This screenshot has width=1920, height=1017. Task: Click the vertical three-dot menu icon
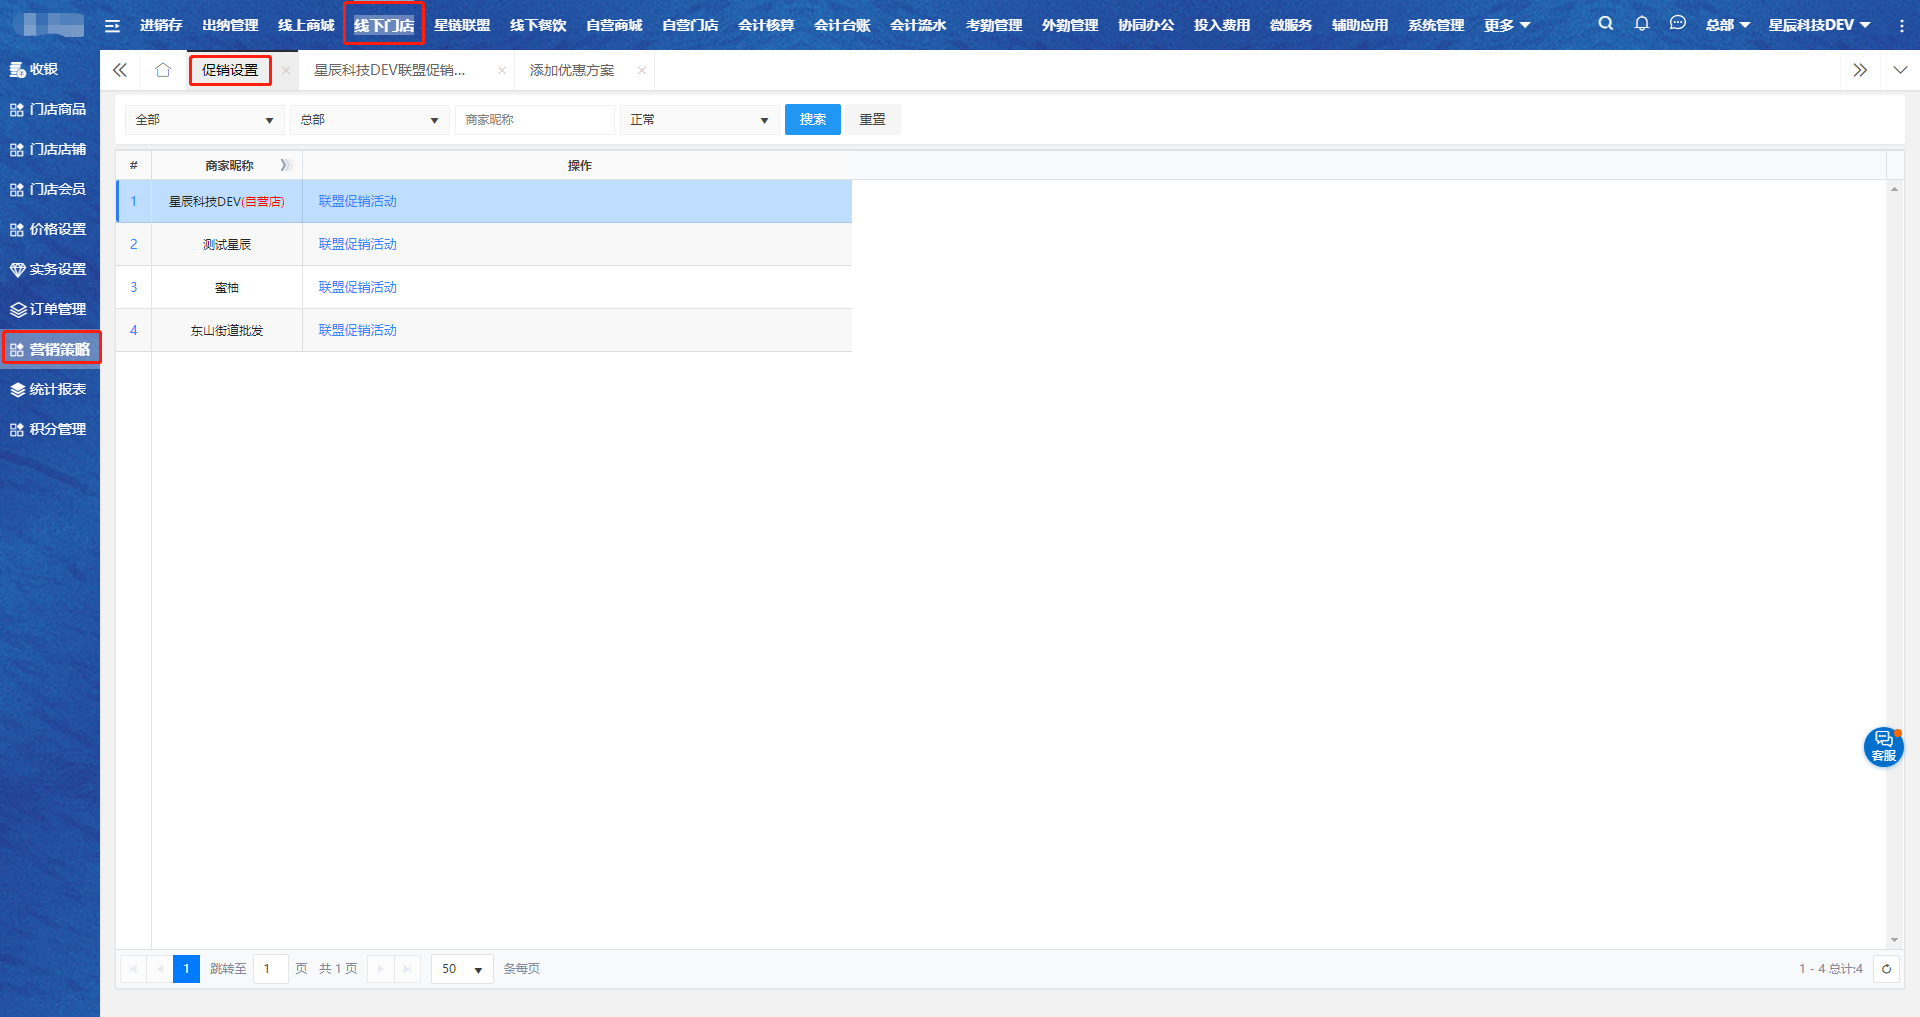[x=1901, y=26]
